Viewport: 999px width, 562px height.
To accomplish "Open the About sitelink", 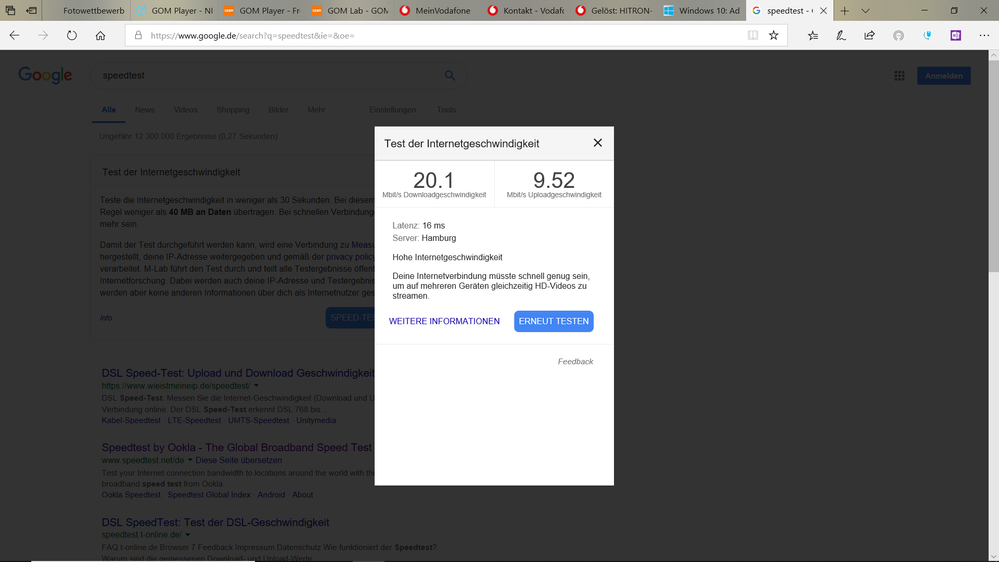I will click(303, 494).
